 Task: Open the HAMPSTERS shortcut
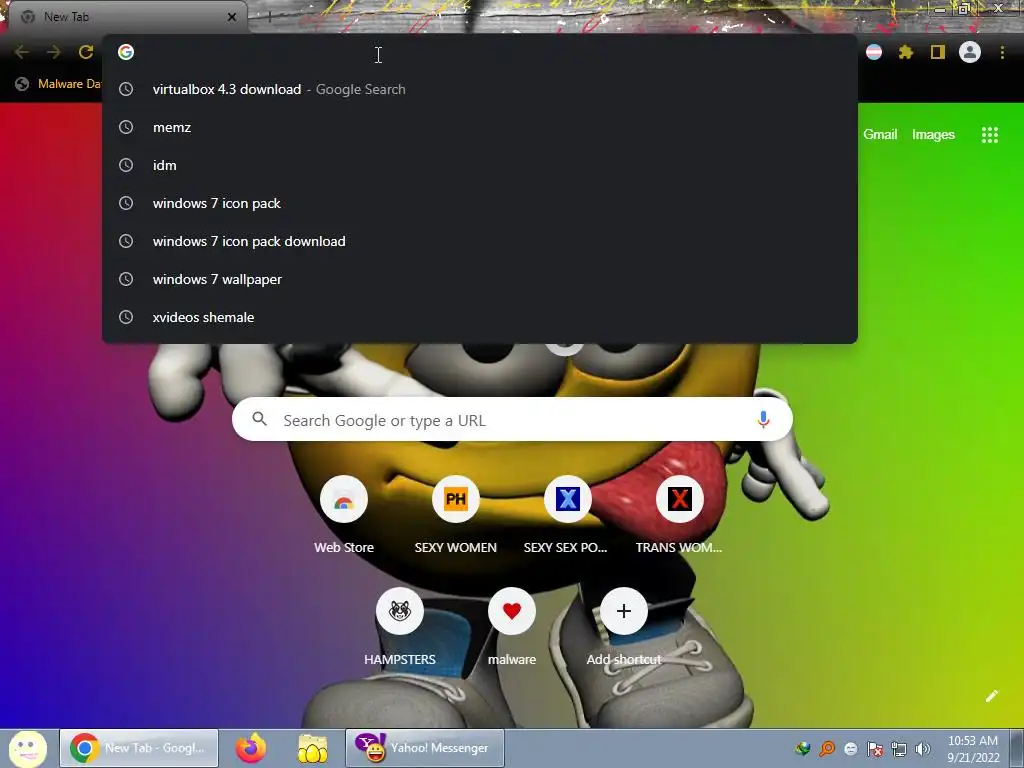pos(400,628)
